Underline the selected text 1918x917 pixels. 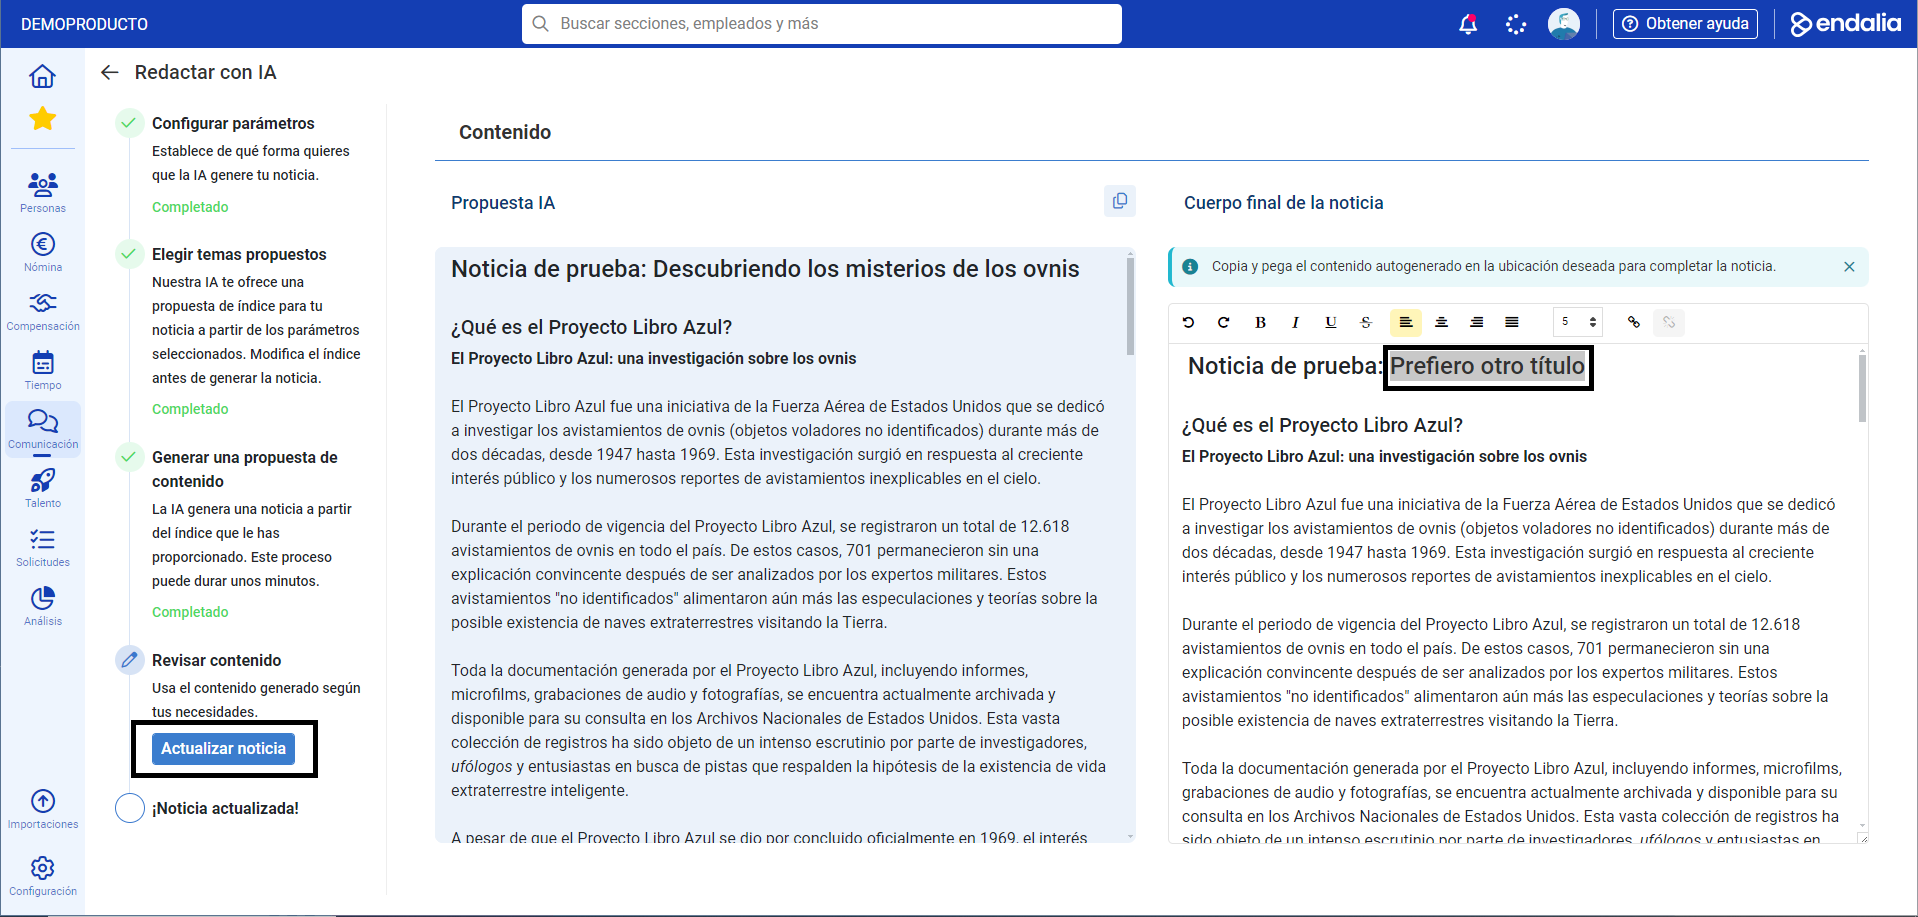coord(1331,322)
